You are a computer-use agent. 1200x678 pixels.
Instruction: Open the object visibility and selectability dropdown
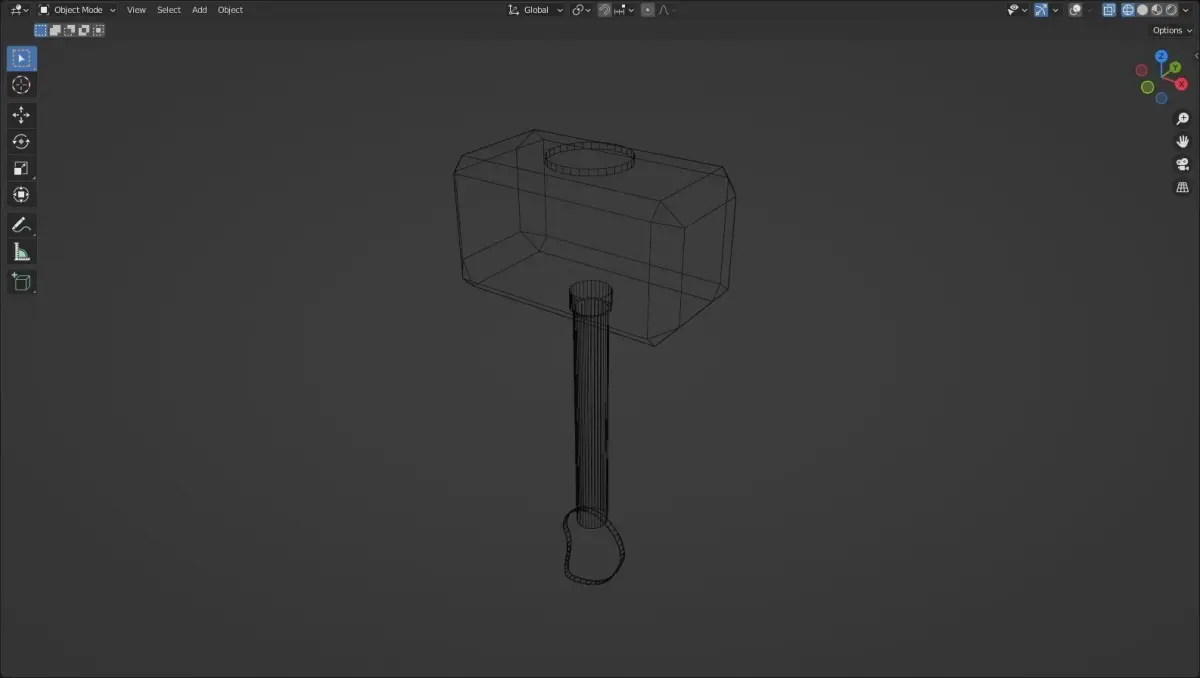[1018, 10]
